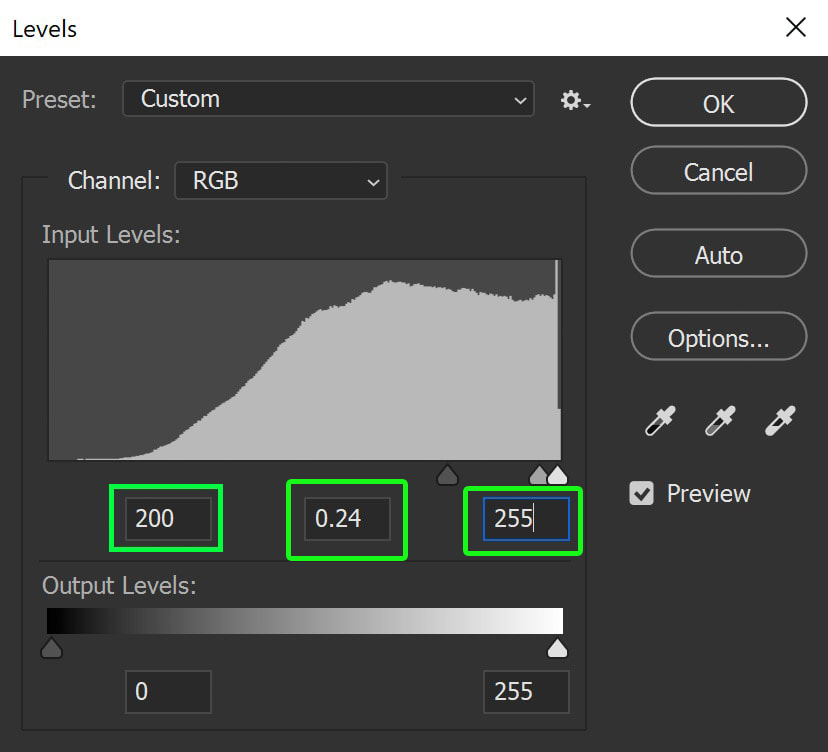
Task: Click the Auto button
Action: point(719,253)
